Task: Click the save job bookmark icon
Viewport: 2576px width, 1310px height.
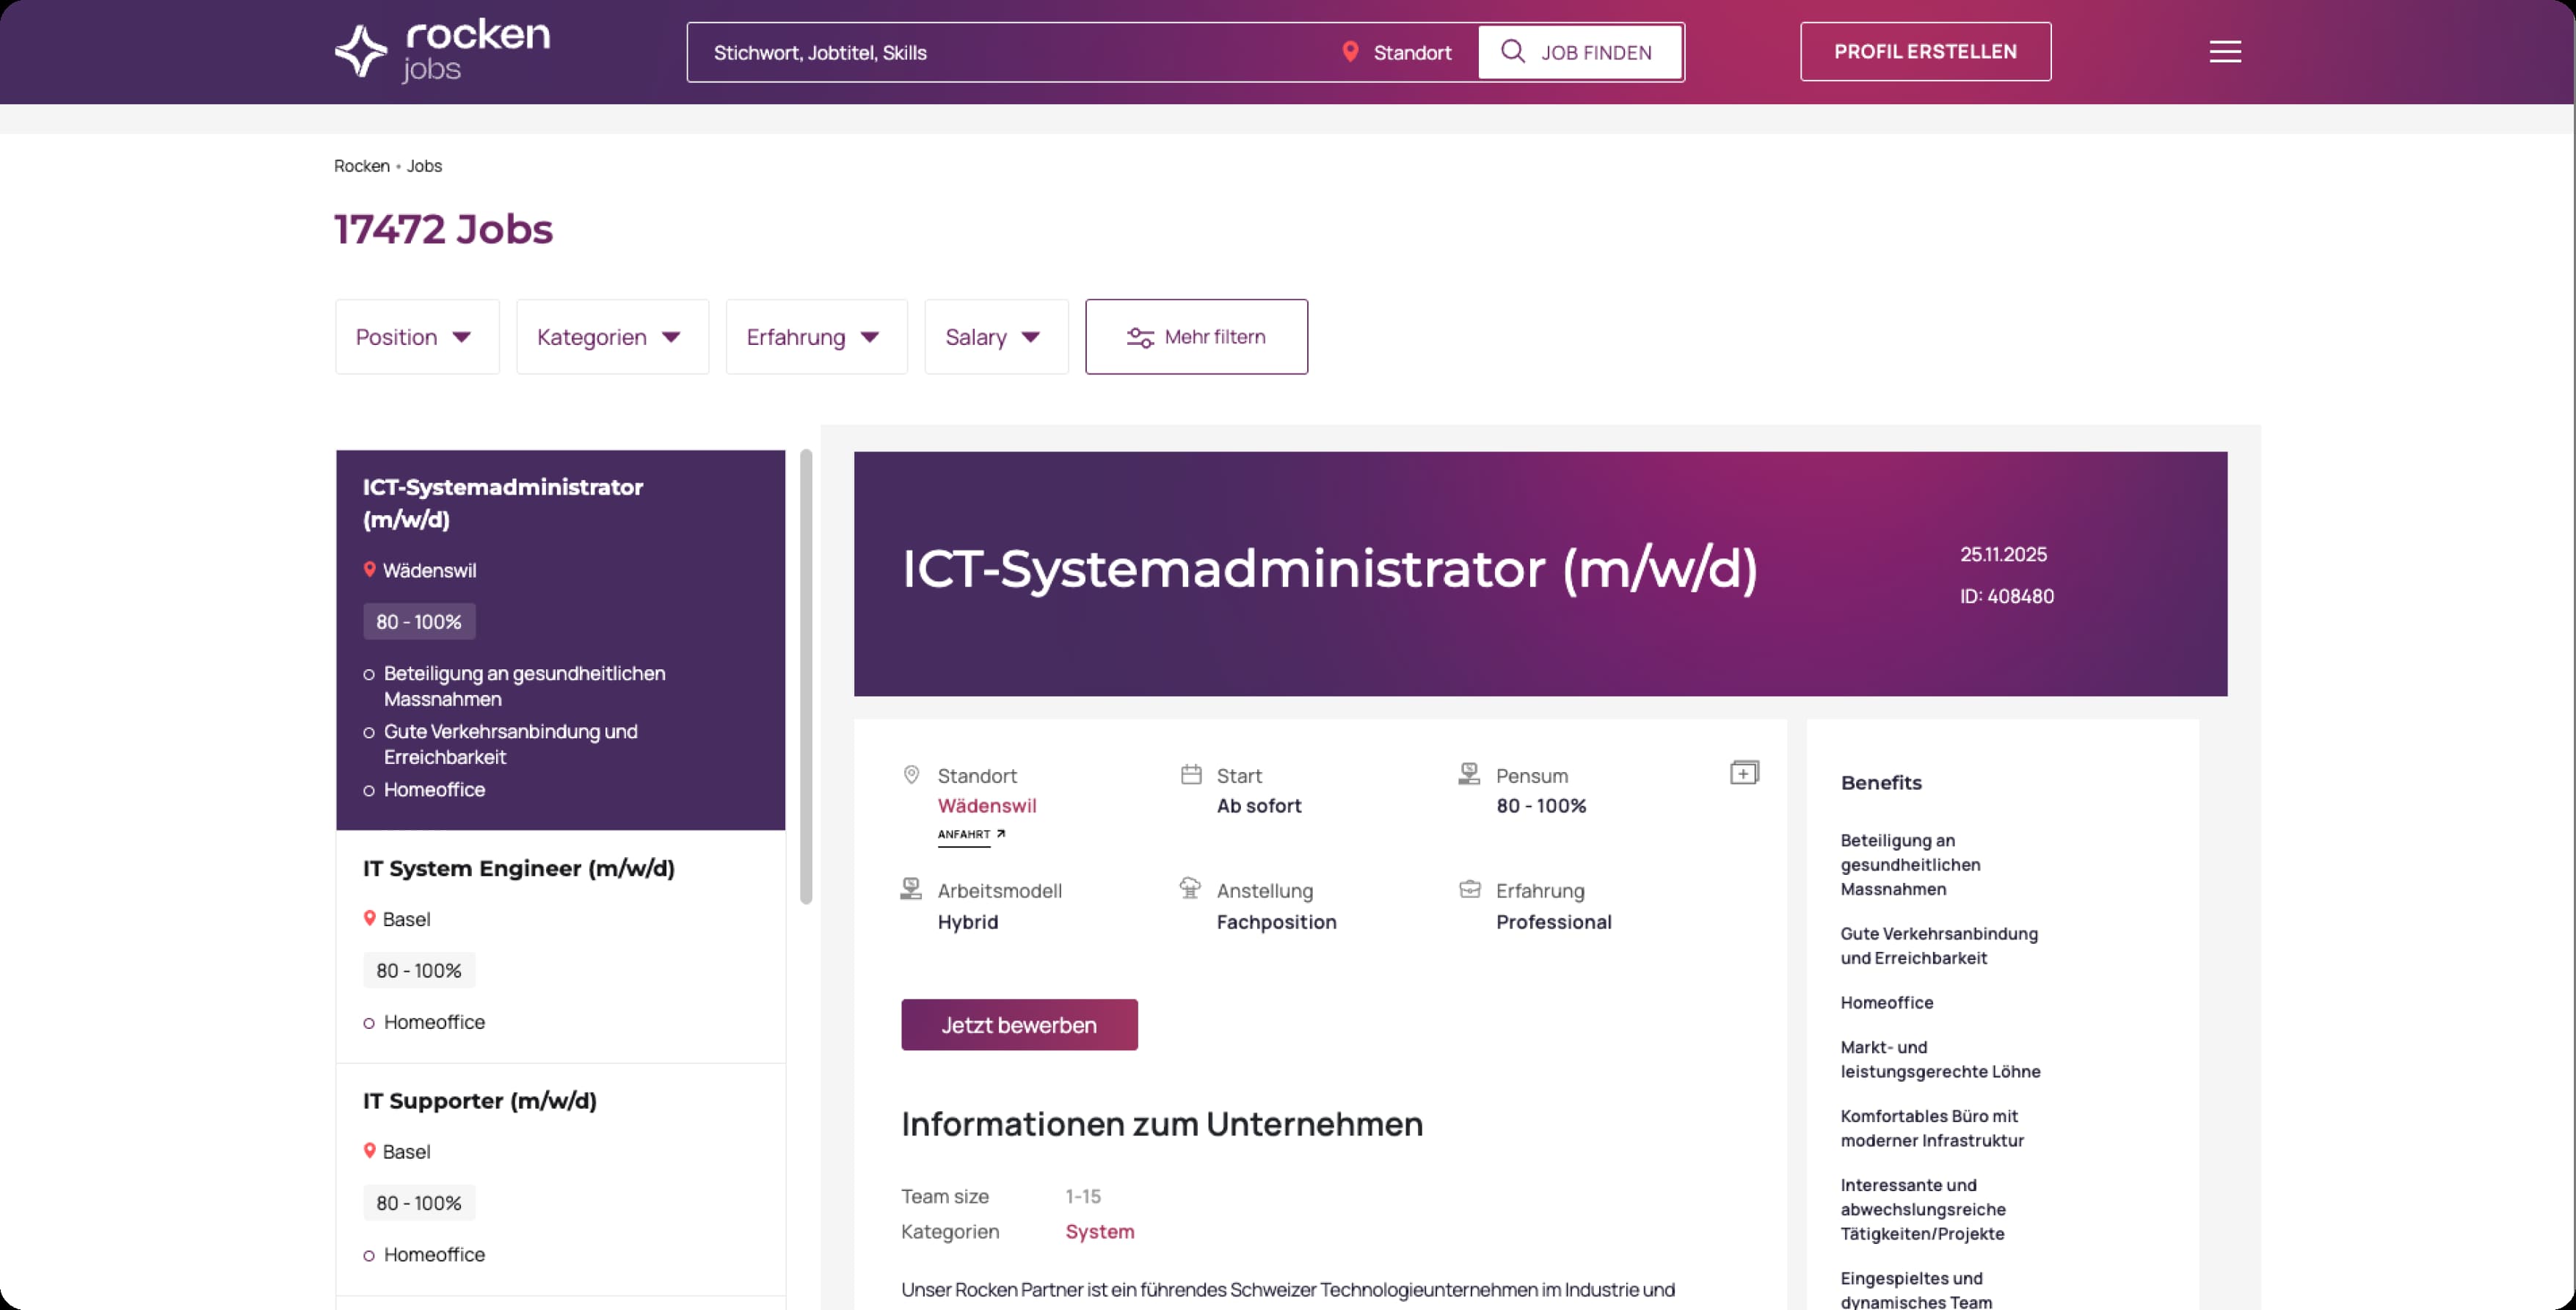Action: tap(1744, 773)
